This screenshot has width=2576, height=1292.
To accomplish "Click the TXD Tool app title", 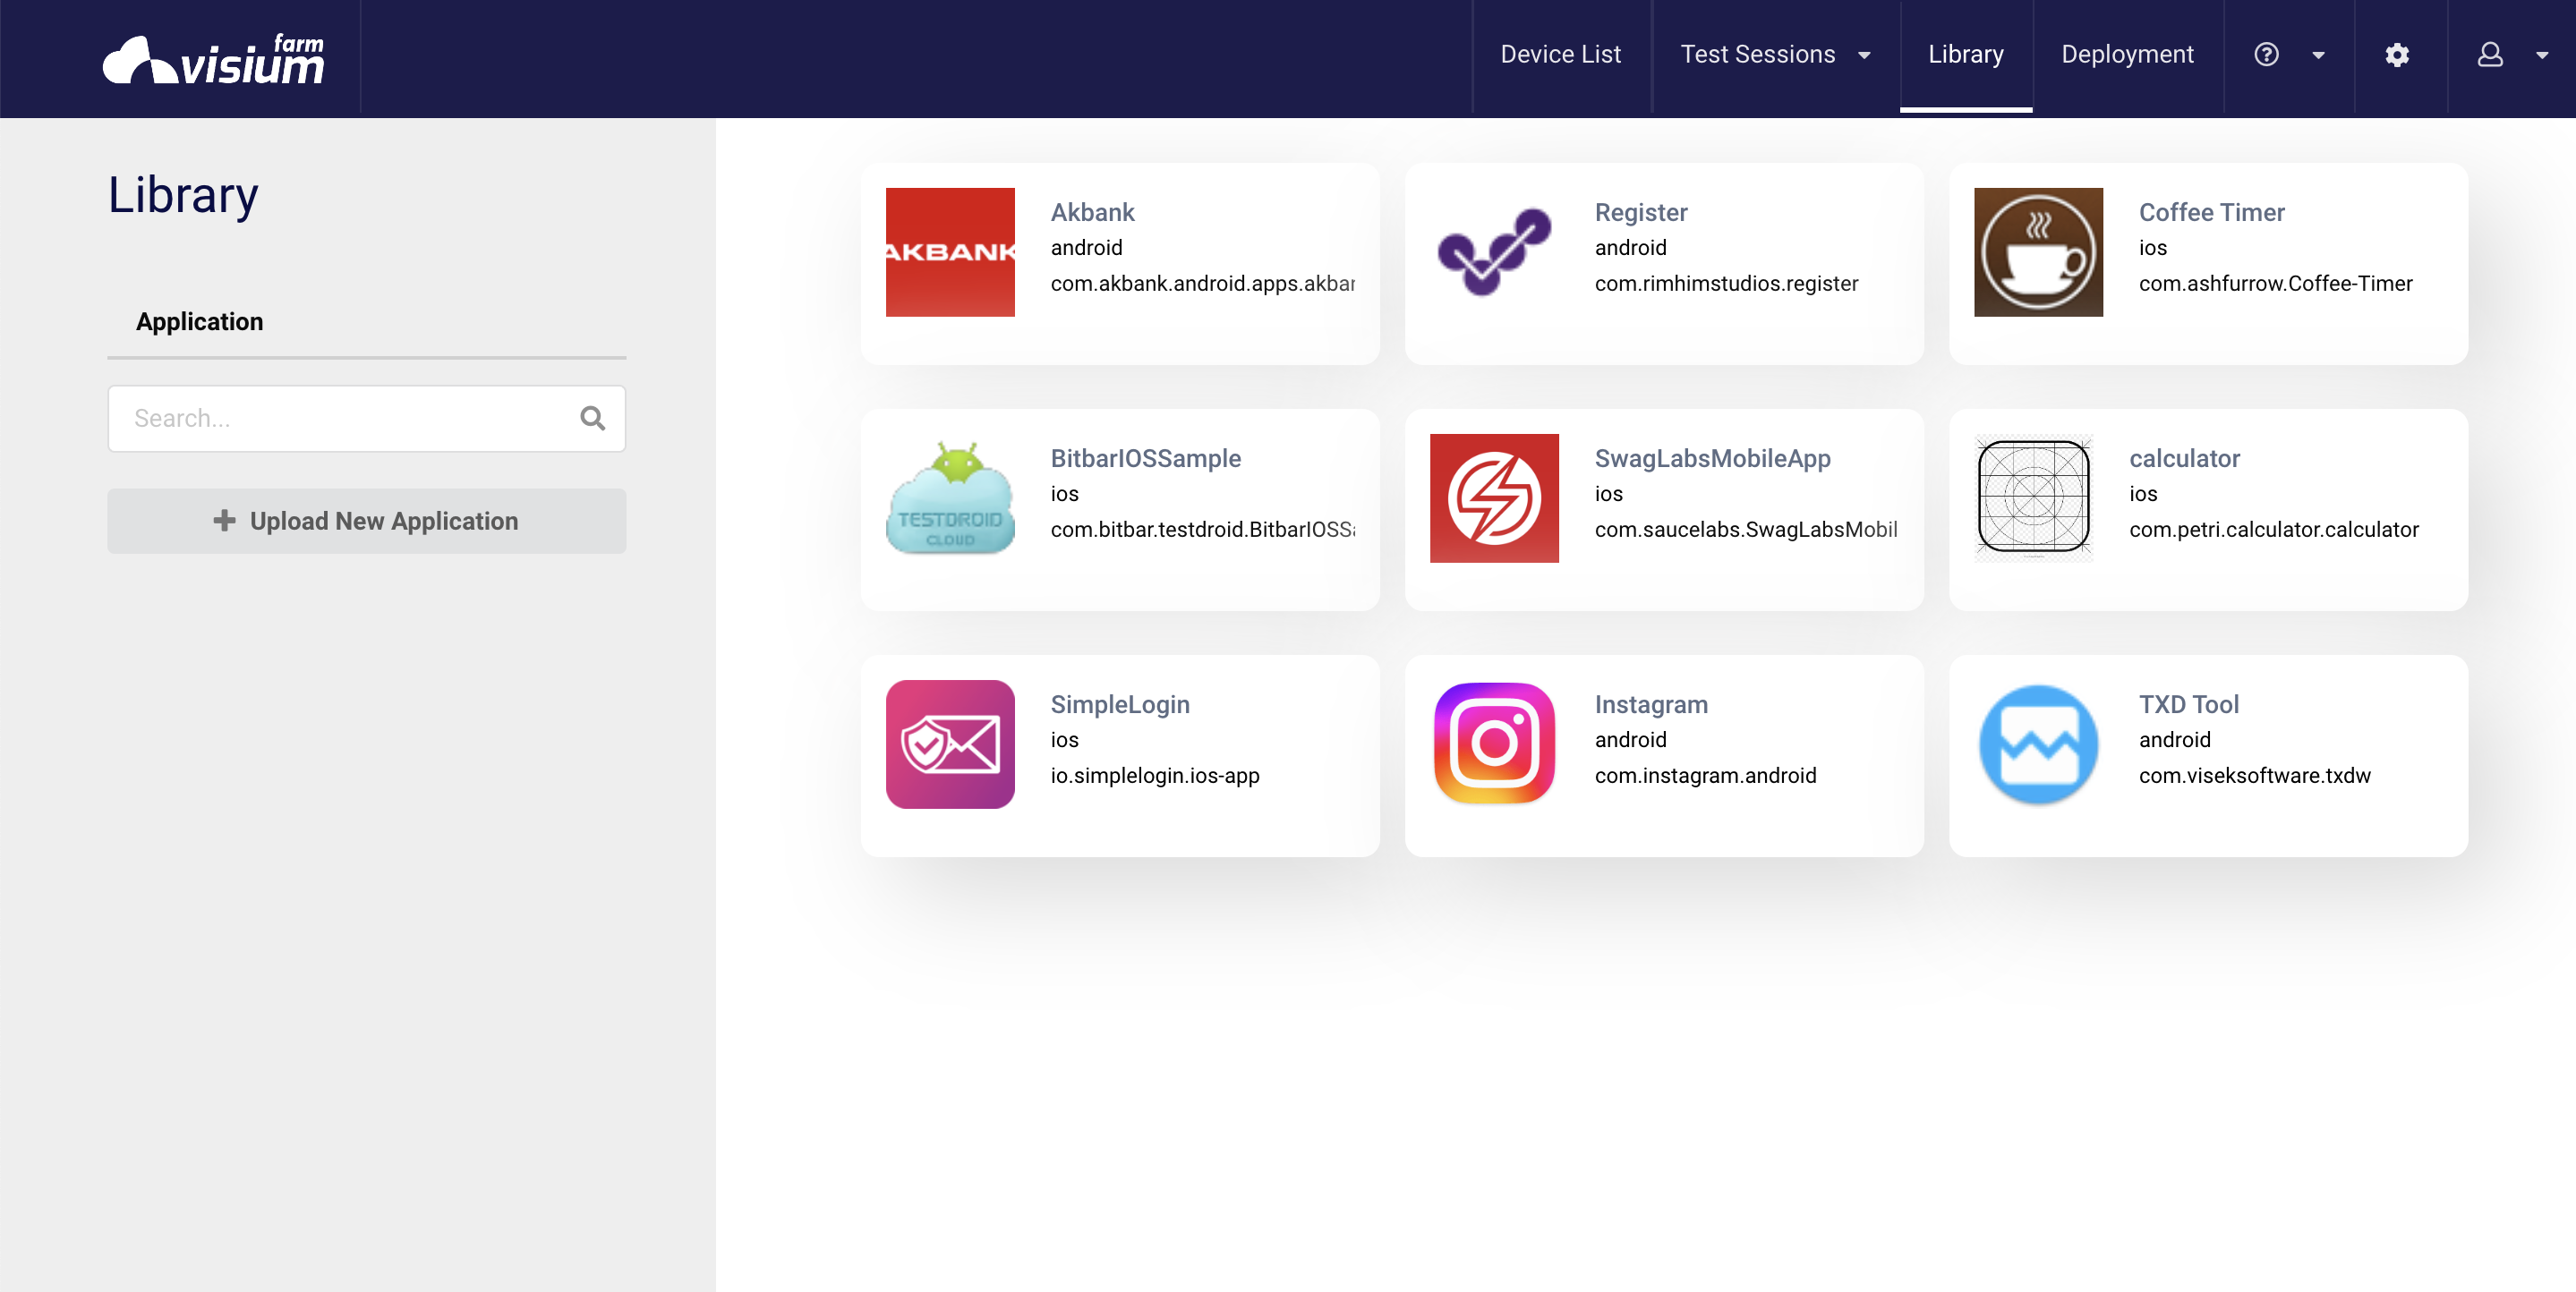I will [2188, 704].
